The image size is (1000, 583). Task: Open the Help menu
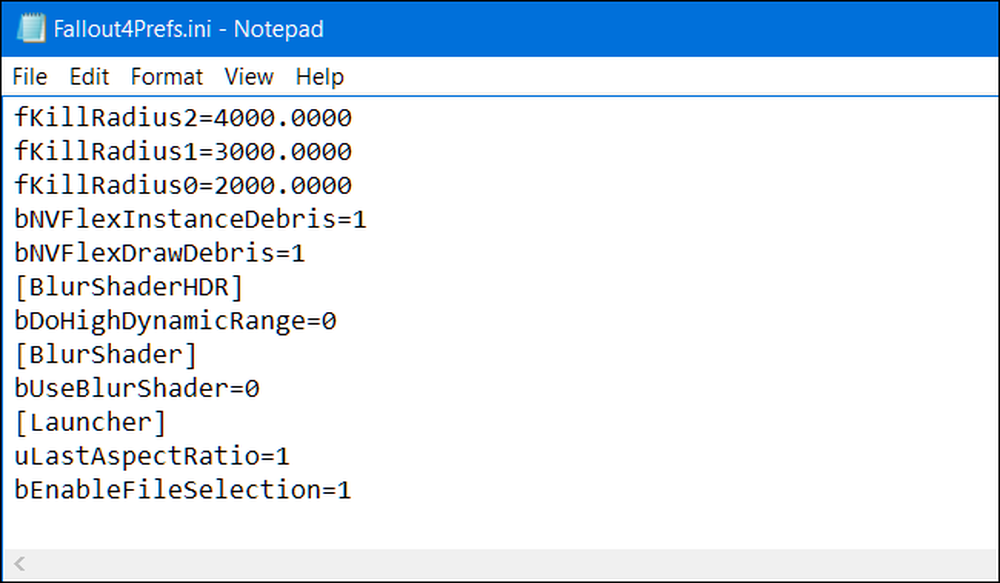coord(320,77)
